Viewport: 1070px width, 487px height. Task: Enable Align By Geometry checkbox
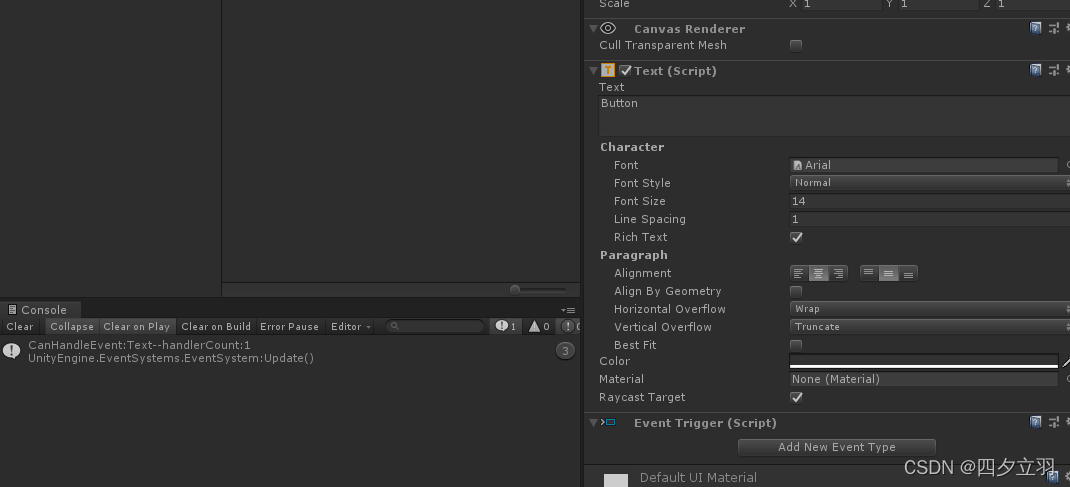click(x=796, y=291)
